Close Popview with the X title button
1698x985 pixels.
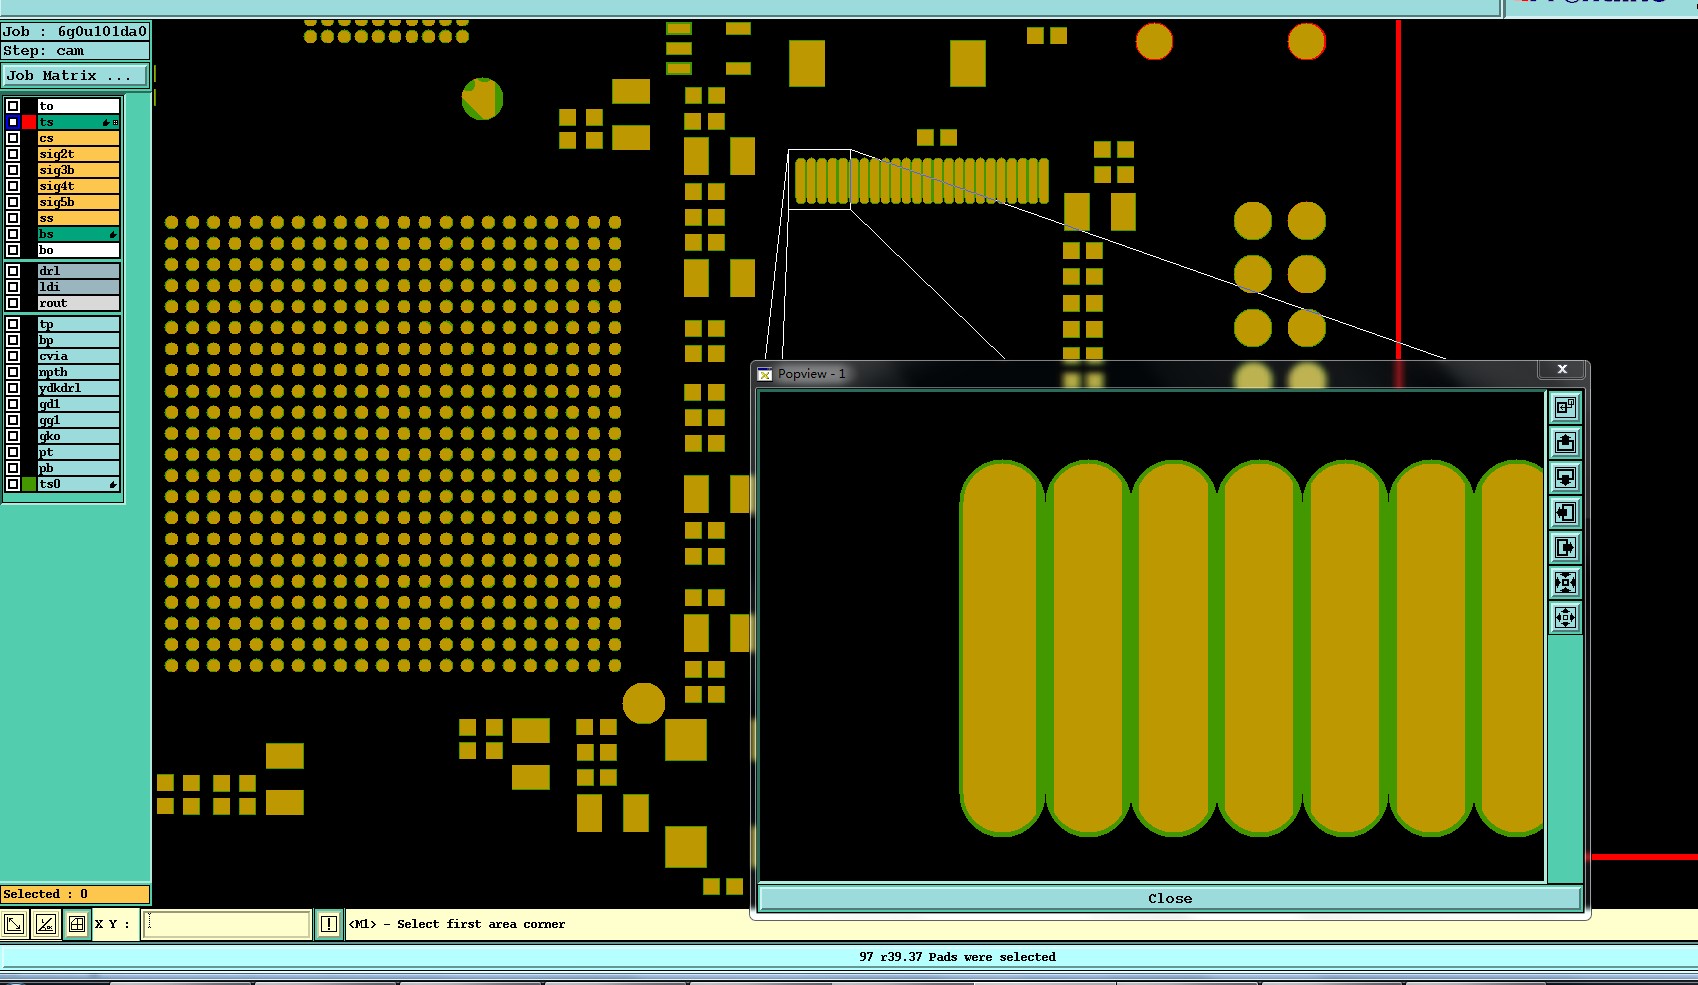(1562, 369)
